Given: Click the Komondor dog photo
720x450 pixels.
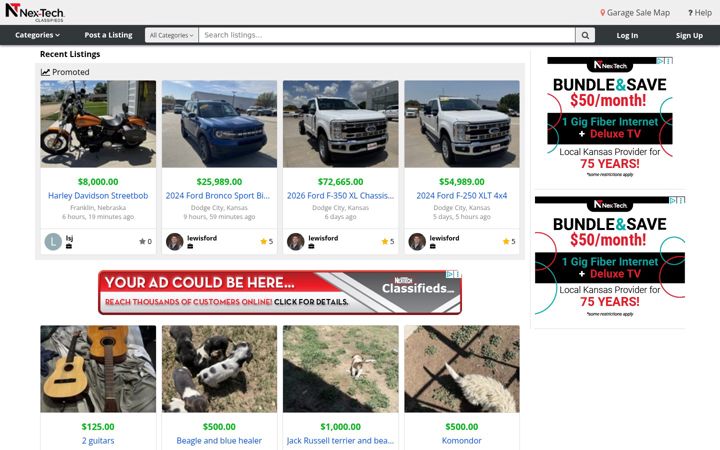Looking at the screenshot, I should (462, 369).
